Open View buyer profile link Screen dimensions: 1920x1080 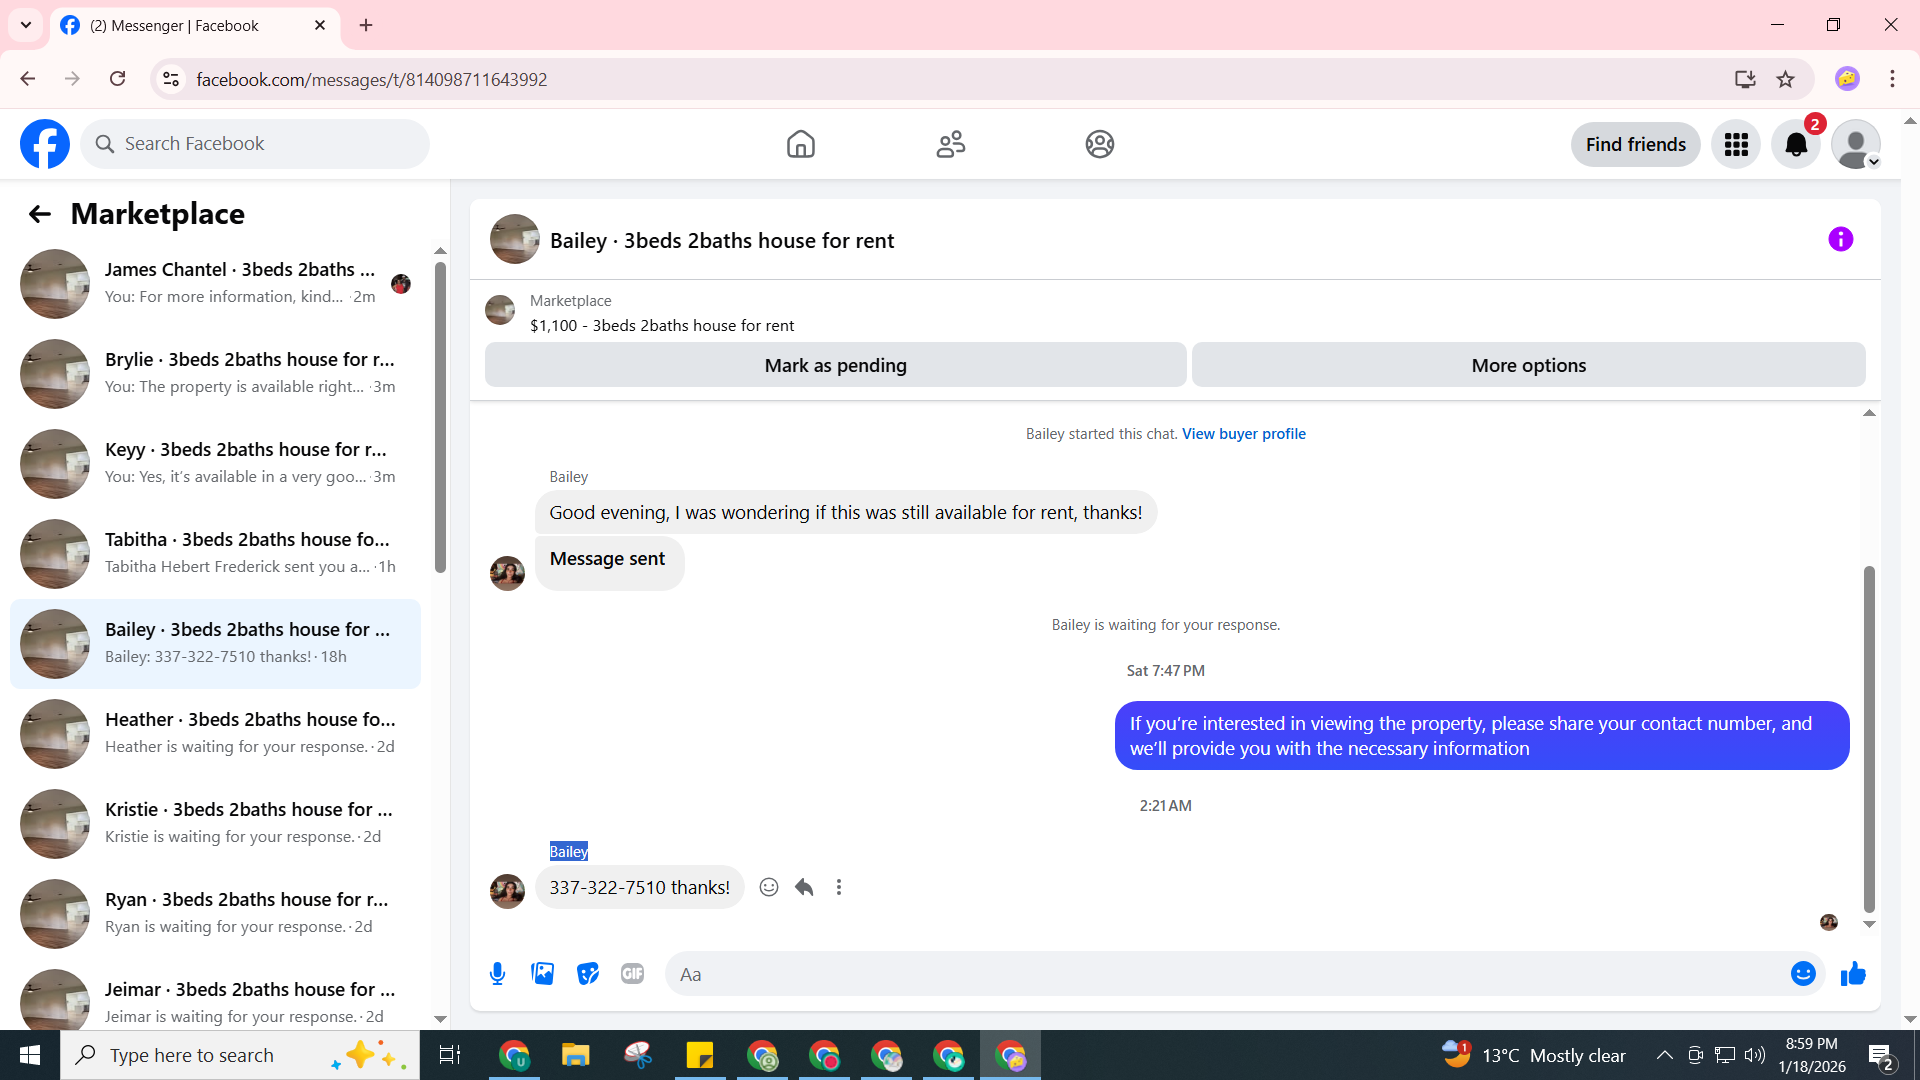pos(1243,434)
